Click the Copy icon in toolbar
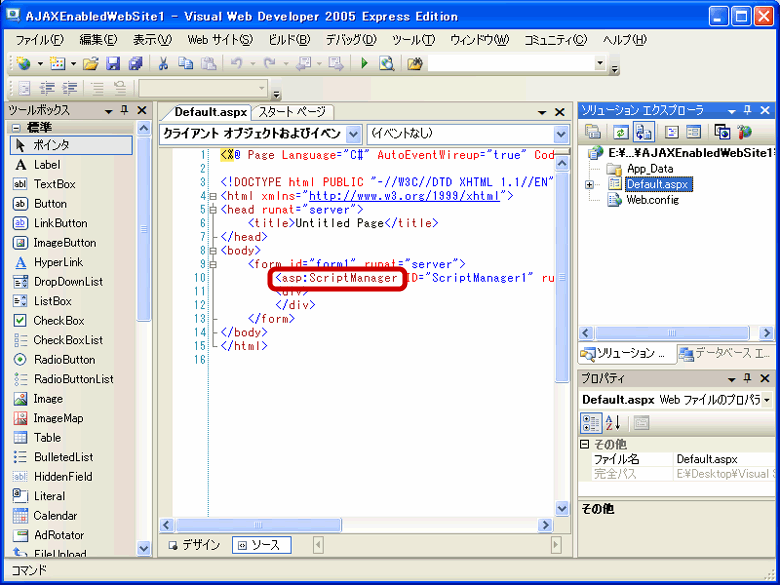The image size is (780, 585). tap(186, 64)
